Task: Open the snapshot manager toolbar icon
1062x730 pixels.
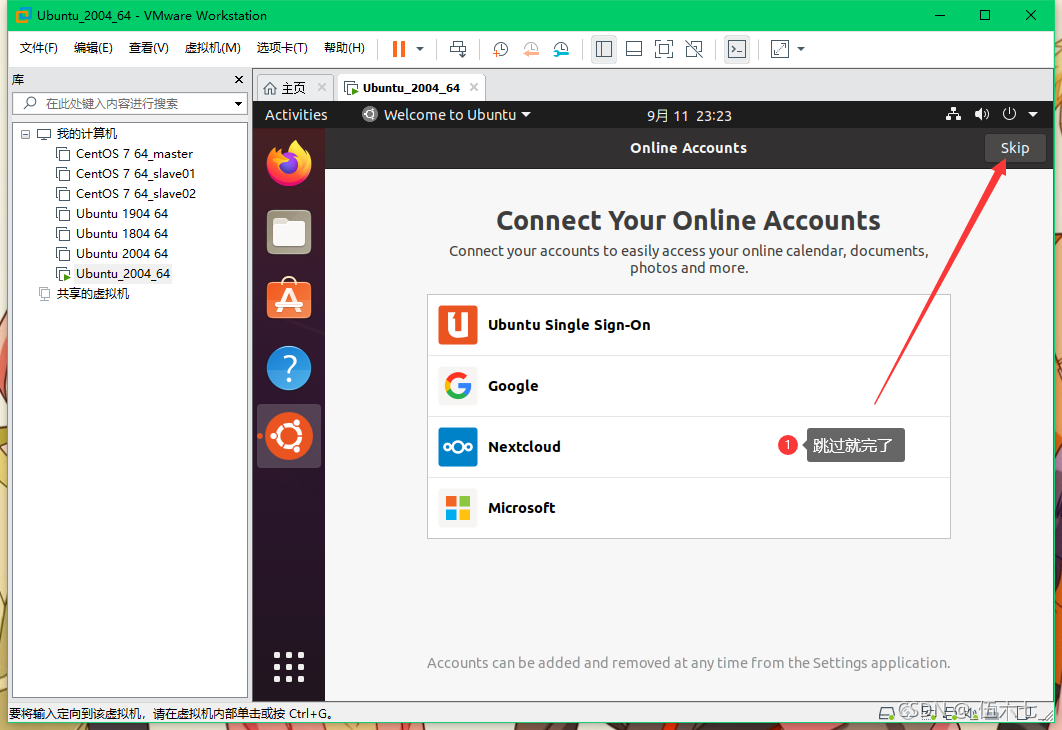Action: pos(561,49)
